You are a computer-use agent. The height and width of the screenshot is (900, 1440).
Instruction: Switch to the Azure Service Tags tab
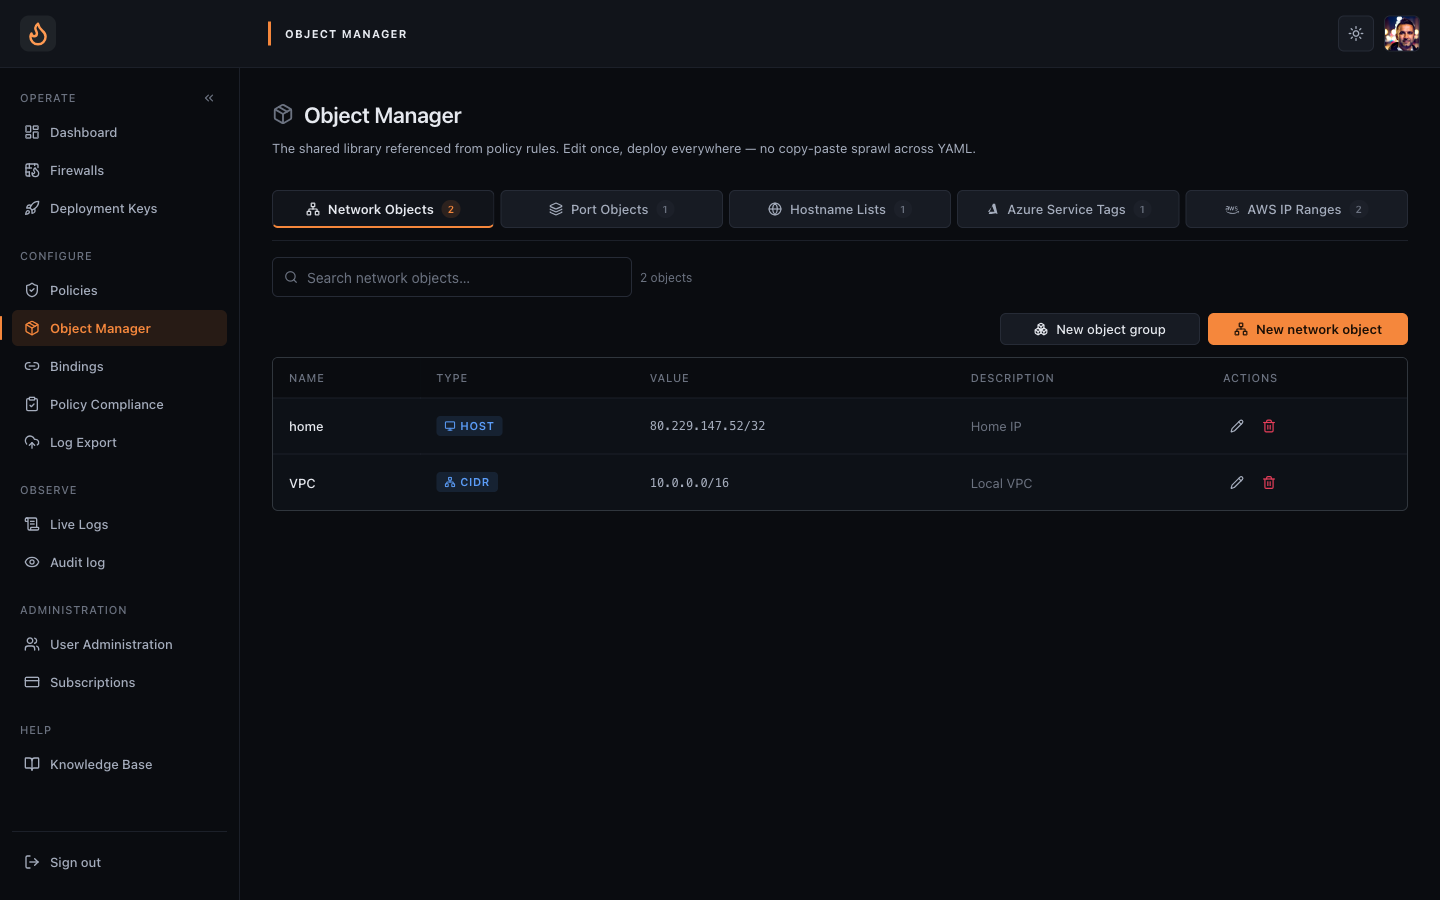click(x=1068, y=209)
